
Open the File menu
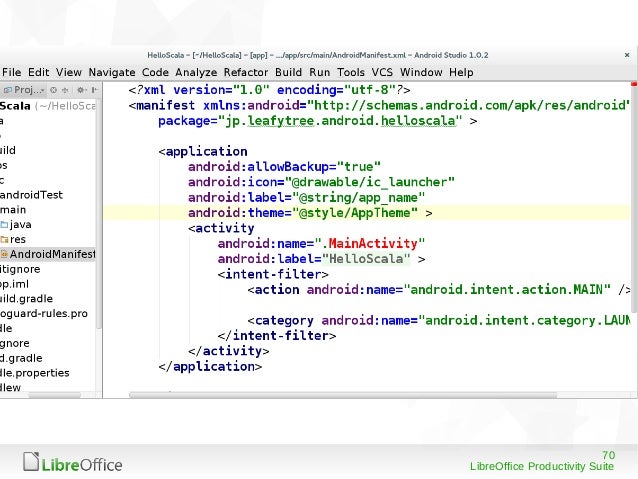click(x=11, y=72)
